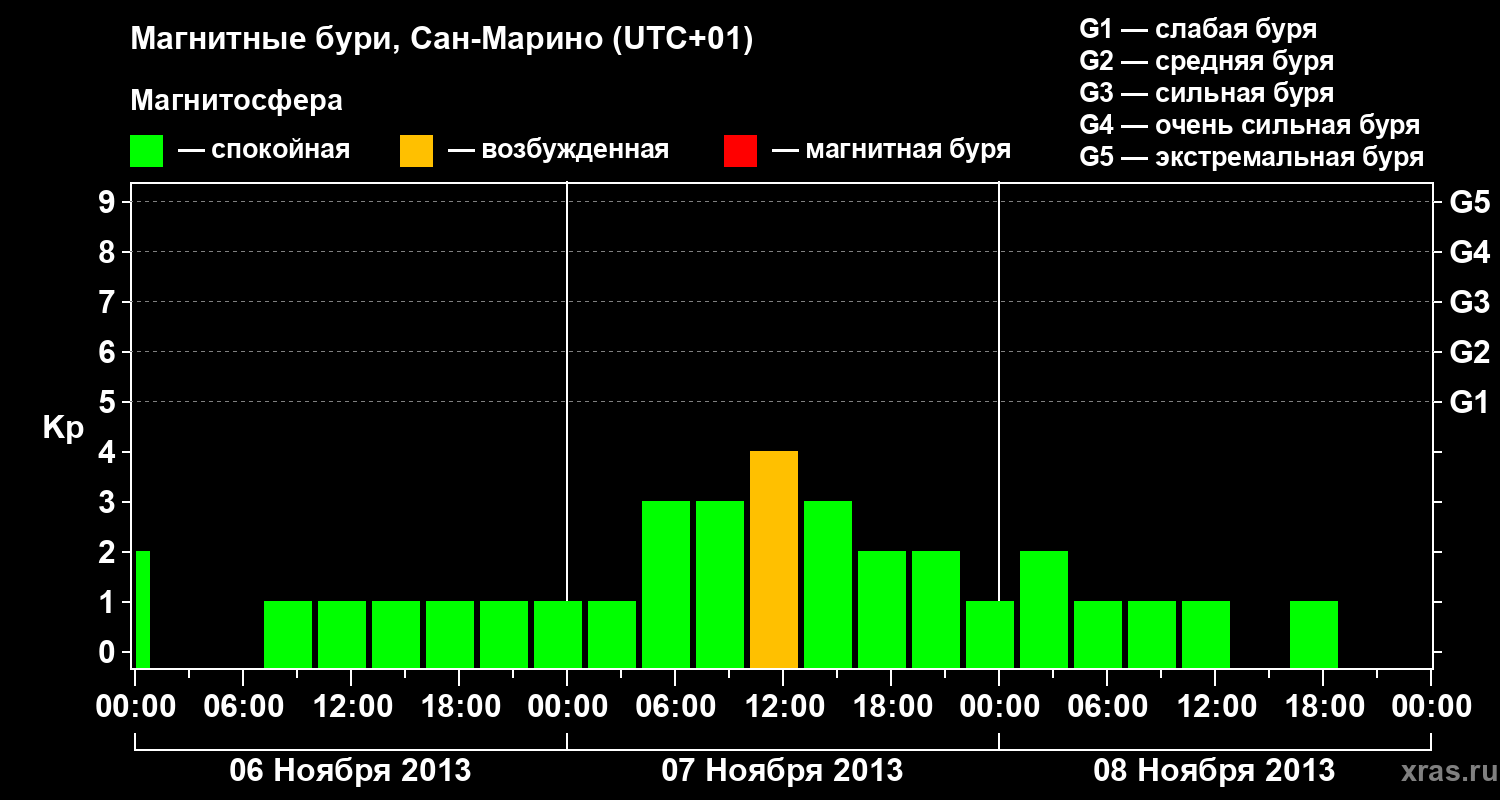Click the Kp axis value 7

tap(109, 302)
